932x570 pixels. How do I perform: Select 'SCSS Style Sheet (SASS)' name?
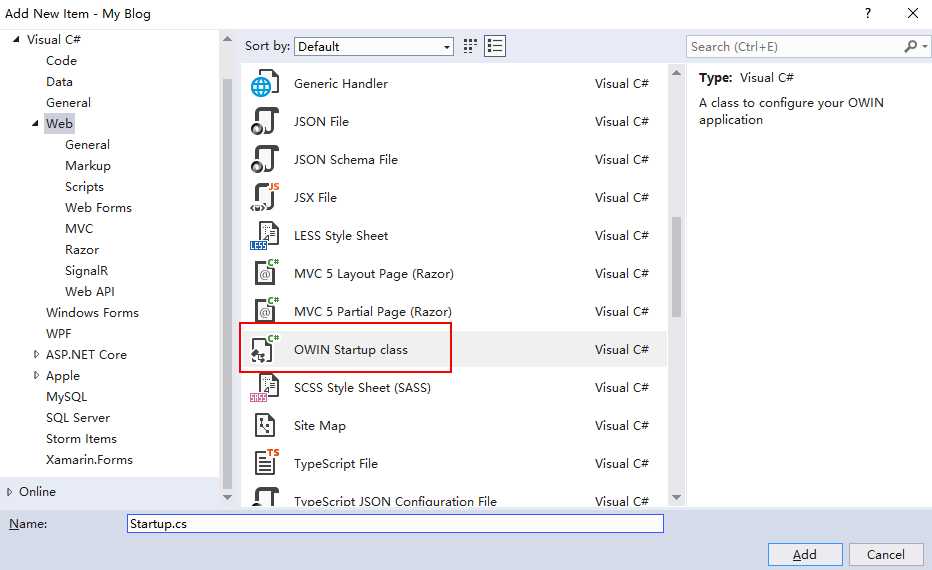[362, 388]
